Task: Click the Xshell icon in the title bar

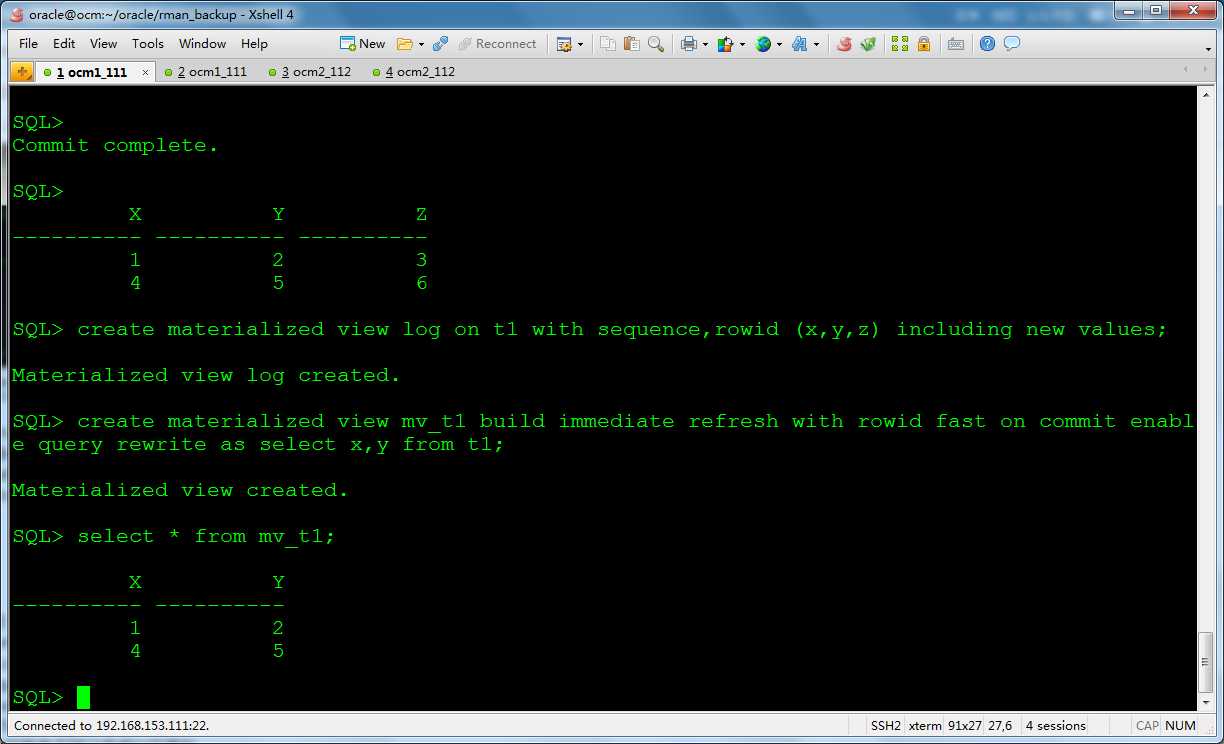Action: [16, 14]
